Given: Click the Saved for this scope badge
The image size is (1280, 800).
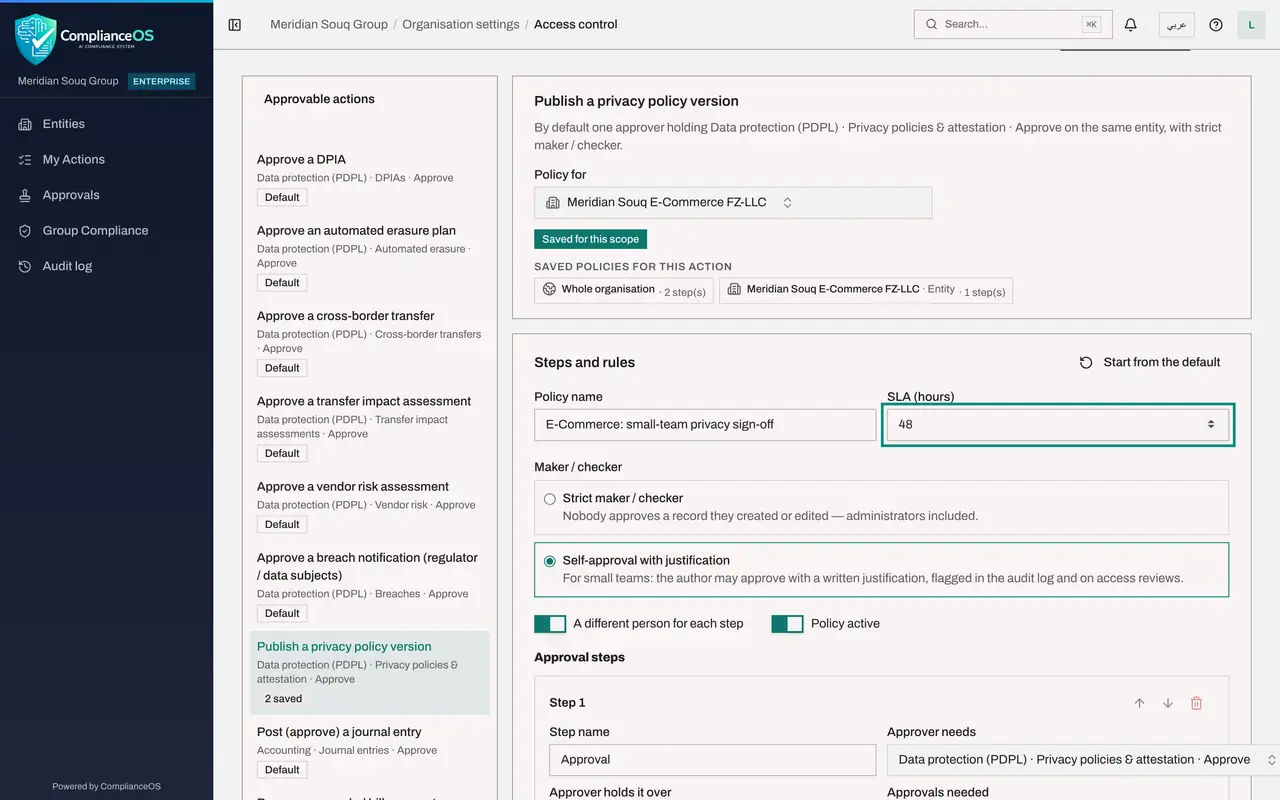Looking at the screenshot, I should tap(591, 240).
